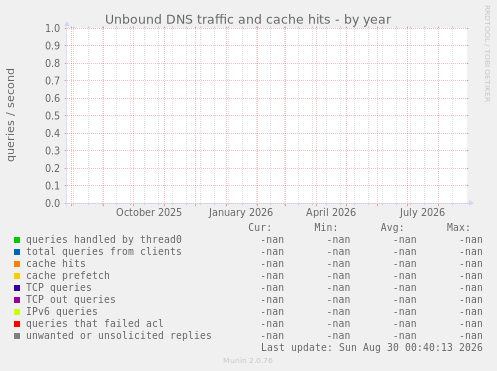Click the dark blue TCP queries swatch
Image resolution: width=497 pixels, height=371 pixels.
(17, 288)
